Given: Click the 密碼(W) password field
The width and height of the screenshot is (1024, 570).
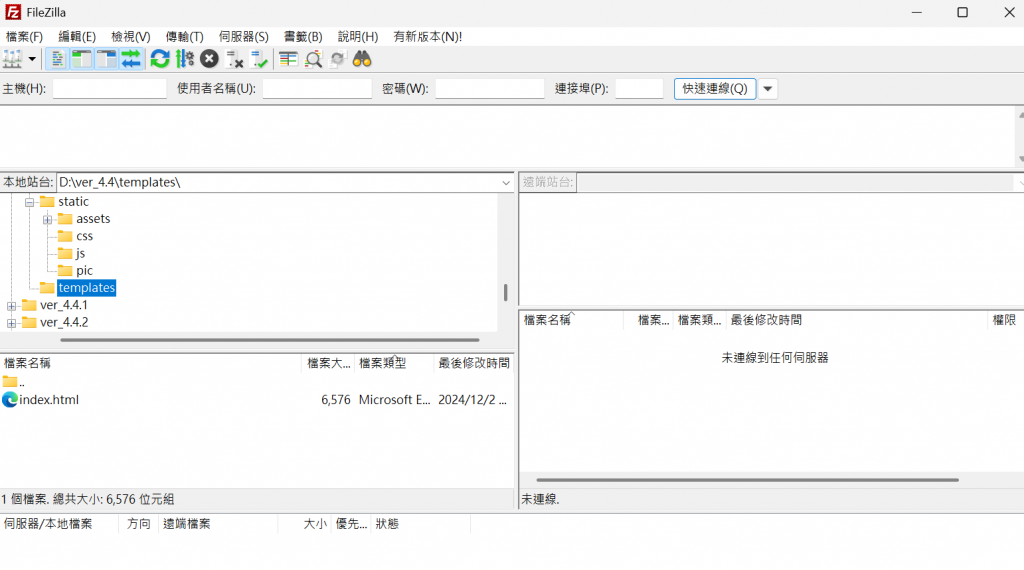Looking at the screenshot, I should [x=490, y=89].
